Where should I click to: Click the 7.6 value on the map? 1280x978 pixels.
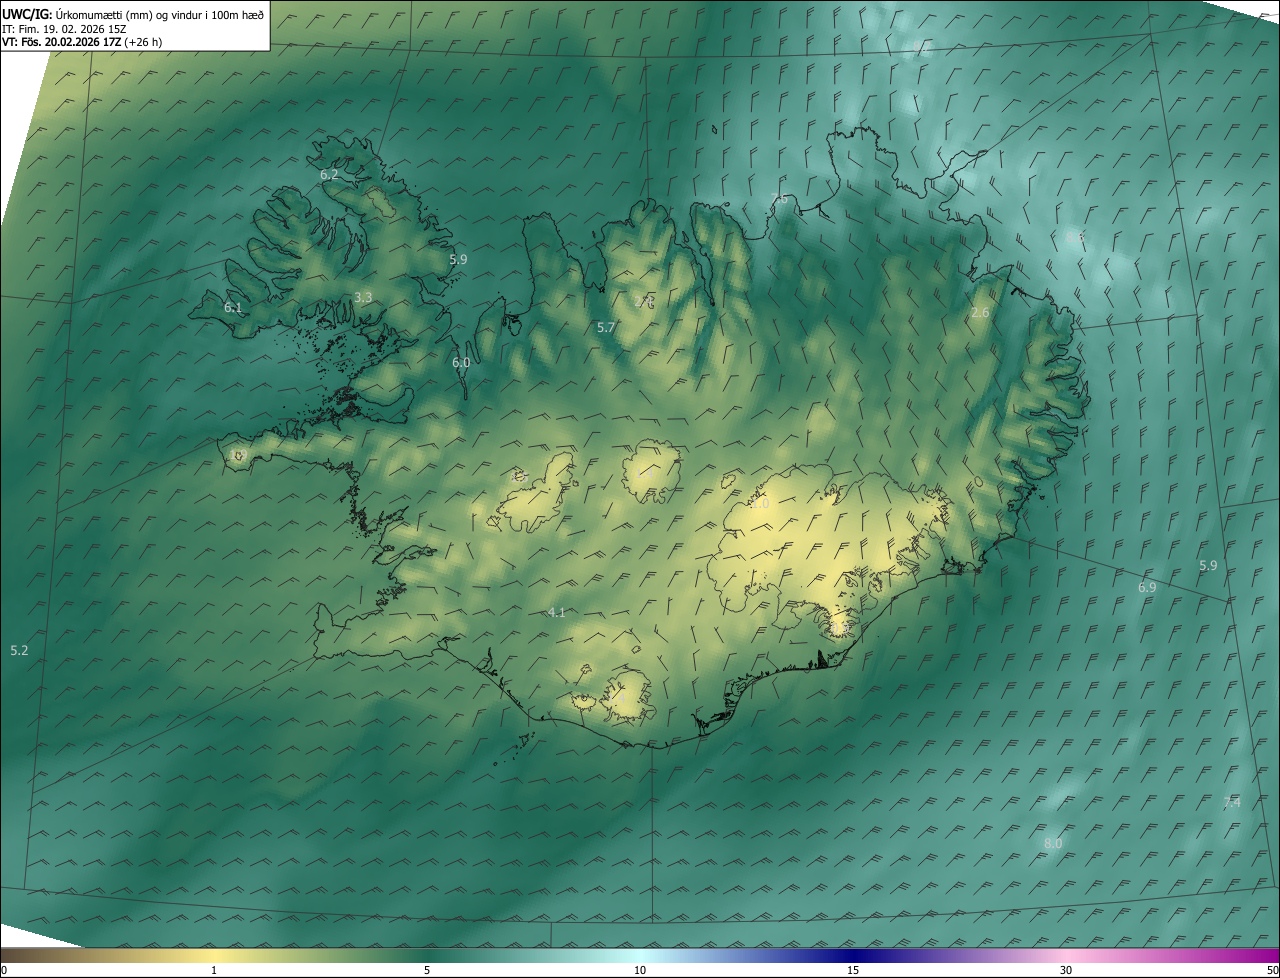[x=779, y=199]
